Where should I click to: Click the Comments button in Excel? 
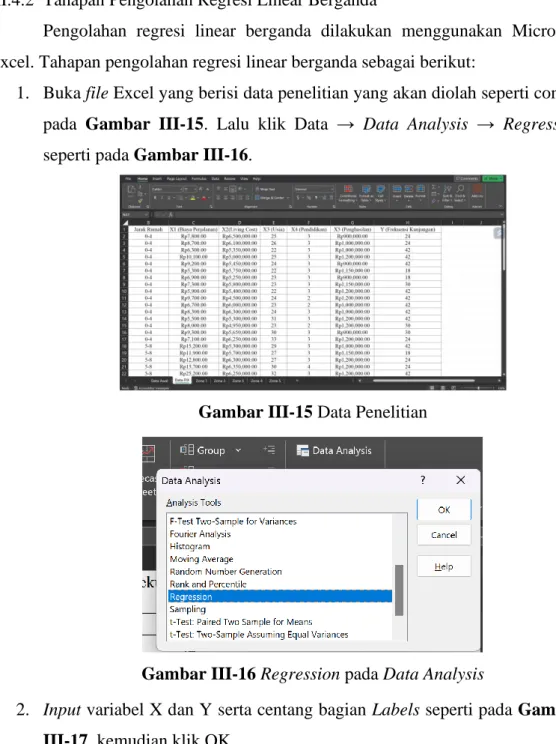467,179
